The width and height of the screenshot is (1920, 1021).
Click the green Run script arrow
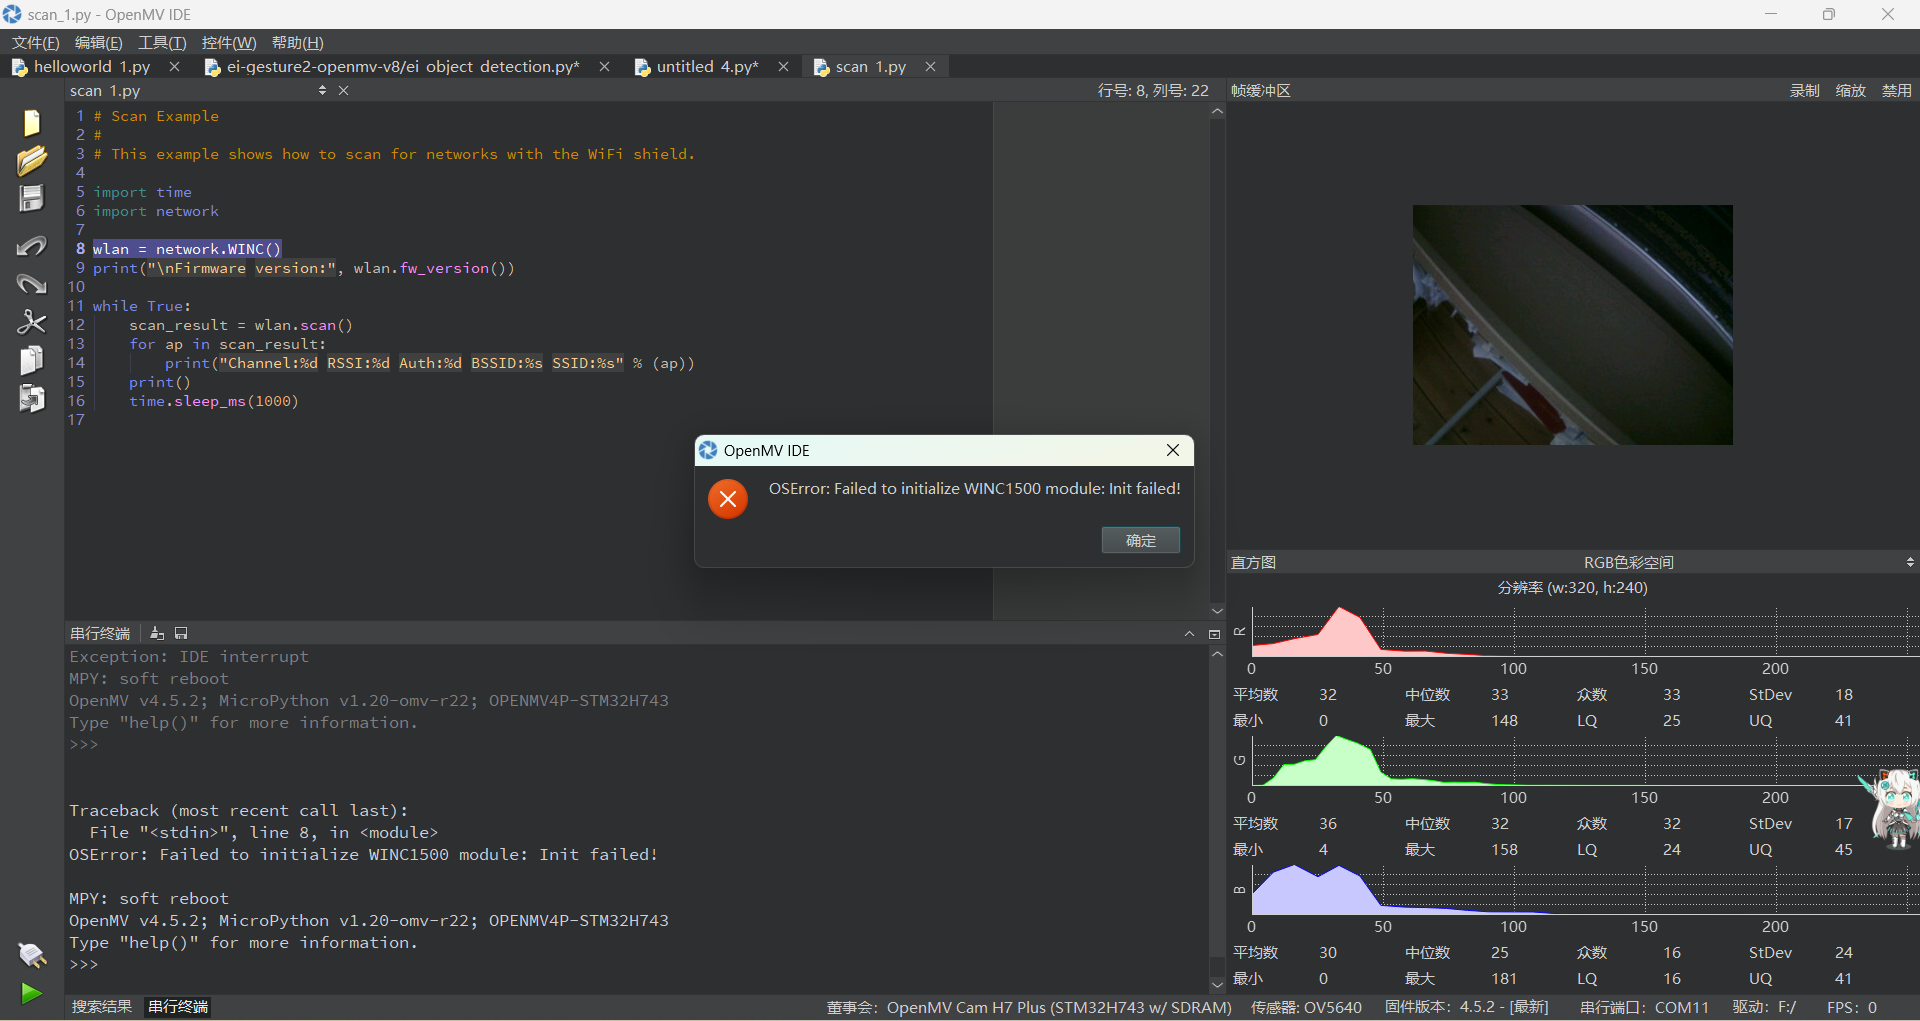coord(31,993)
